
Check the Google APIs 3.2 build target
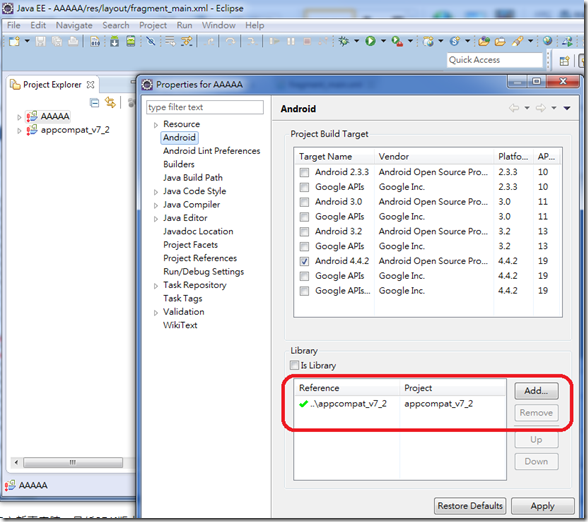coord(304,246)
